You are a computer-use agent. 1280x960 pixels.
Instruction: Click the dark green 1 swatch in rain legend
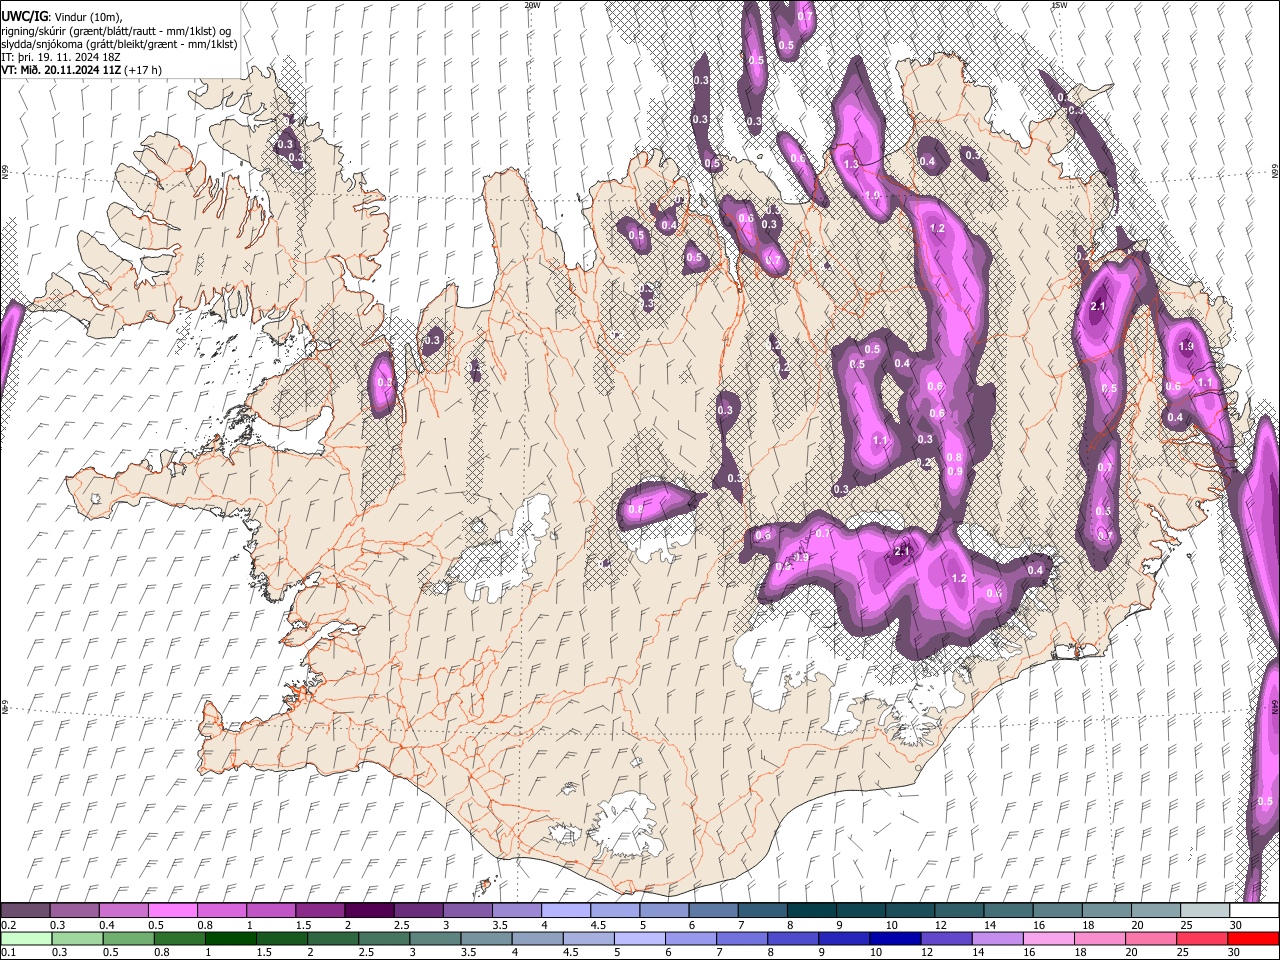[x=230, y=939]
